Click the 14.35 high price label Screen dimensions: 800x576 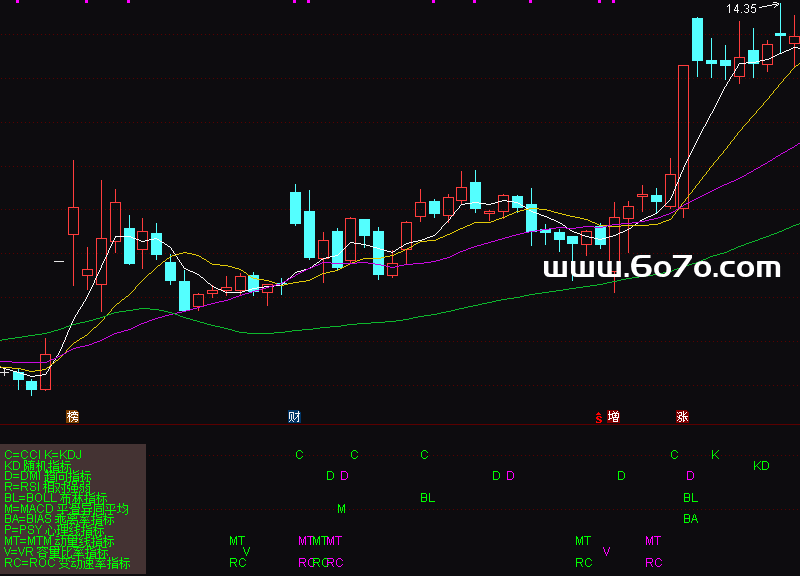pyautogui.click(x=741, y=9)
